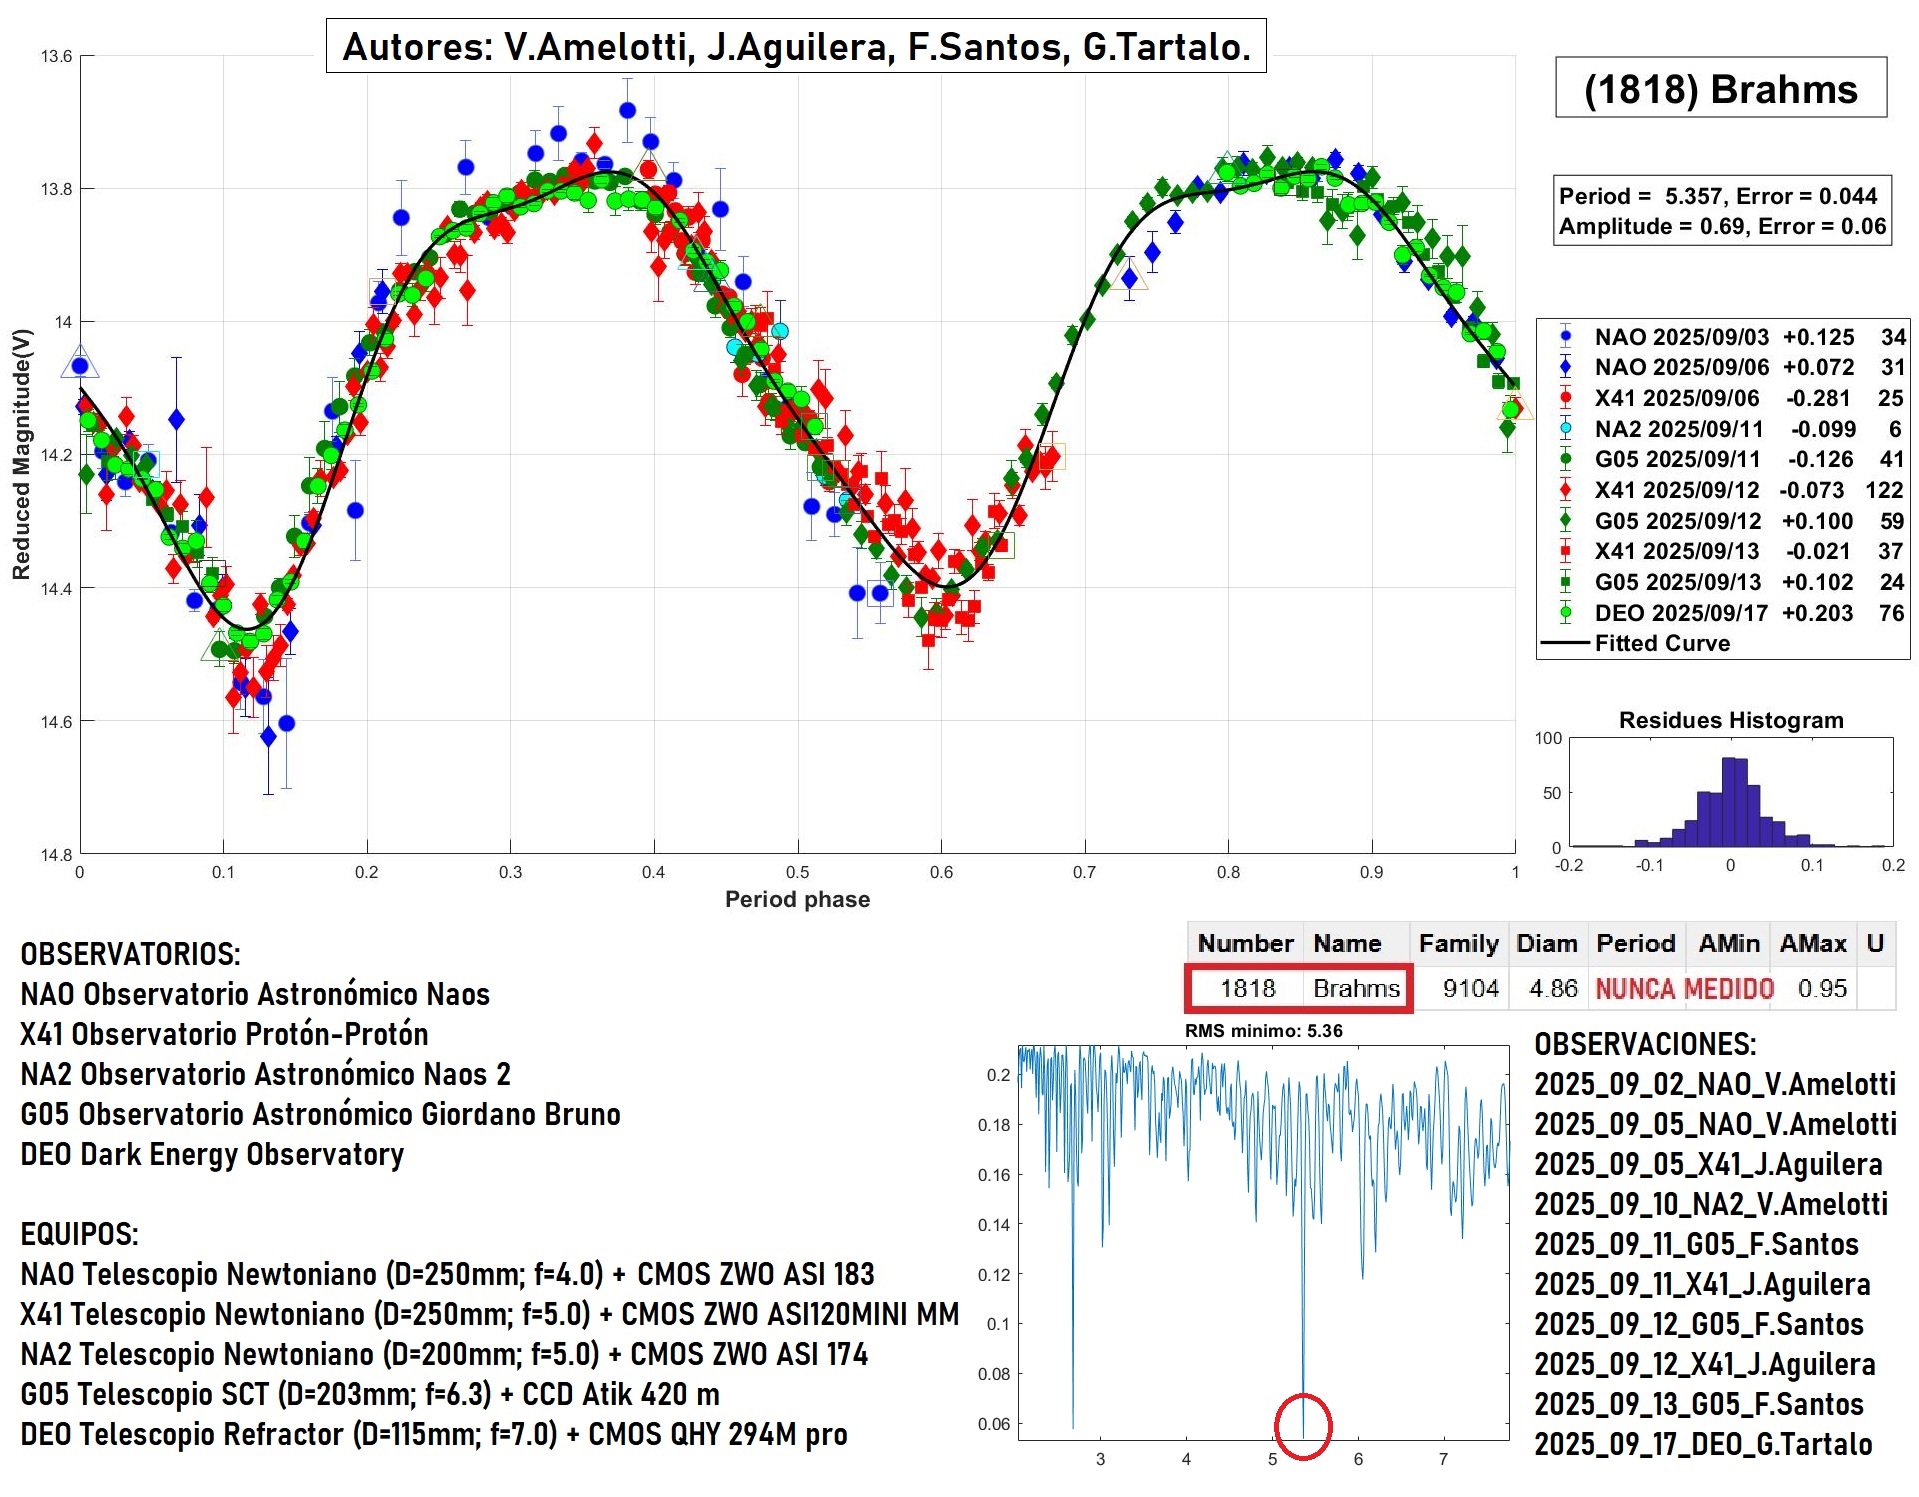Click the Period phase axis label
The height and width of the screenshot is (1497, 1919).
[797, 899]
